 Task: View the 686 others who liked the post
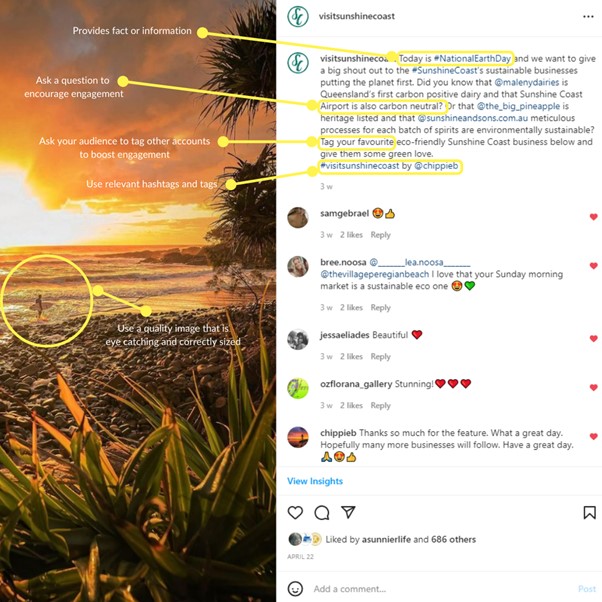[x=453, y=539]
